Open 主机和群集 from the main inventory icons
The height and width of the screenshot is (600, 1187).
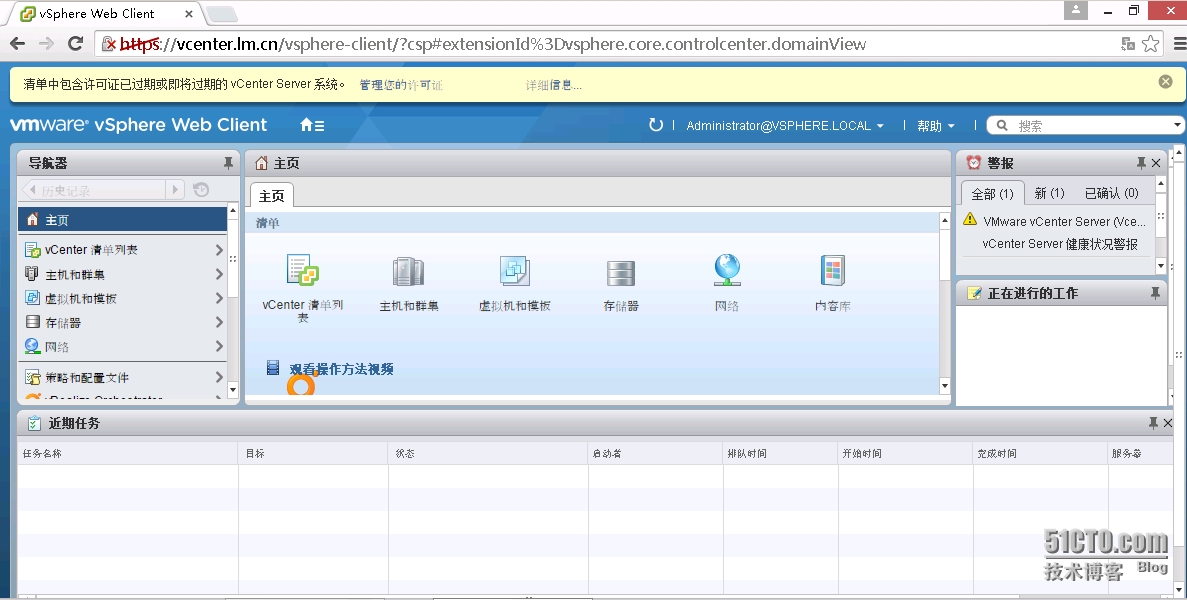coord(409,272)
